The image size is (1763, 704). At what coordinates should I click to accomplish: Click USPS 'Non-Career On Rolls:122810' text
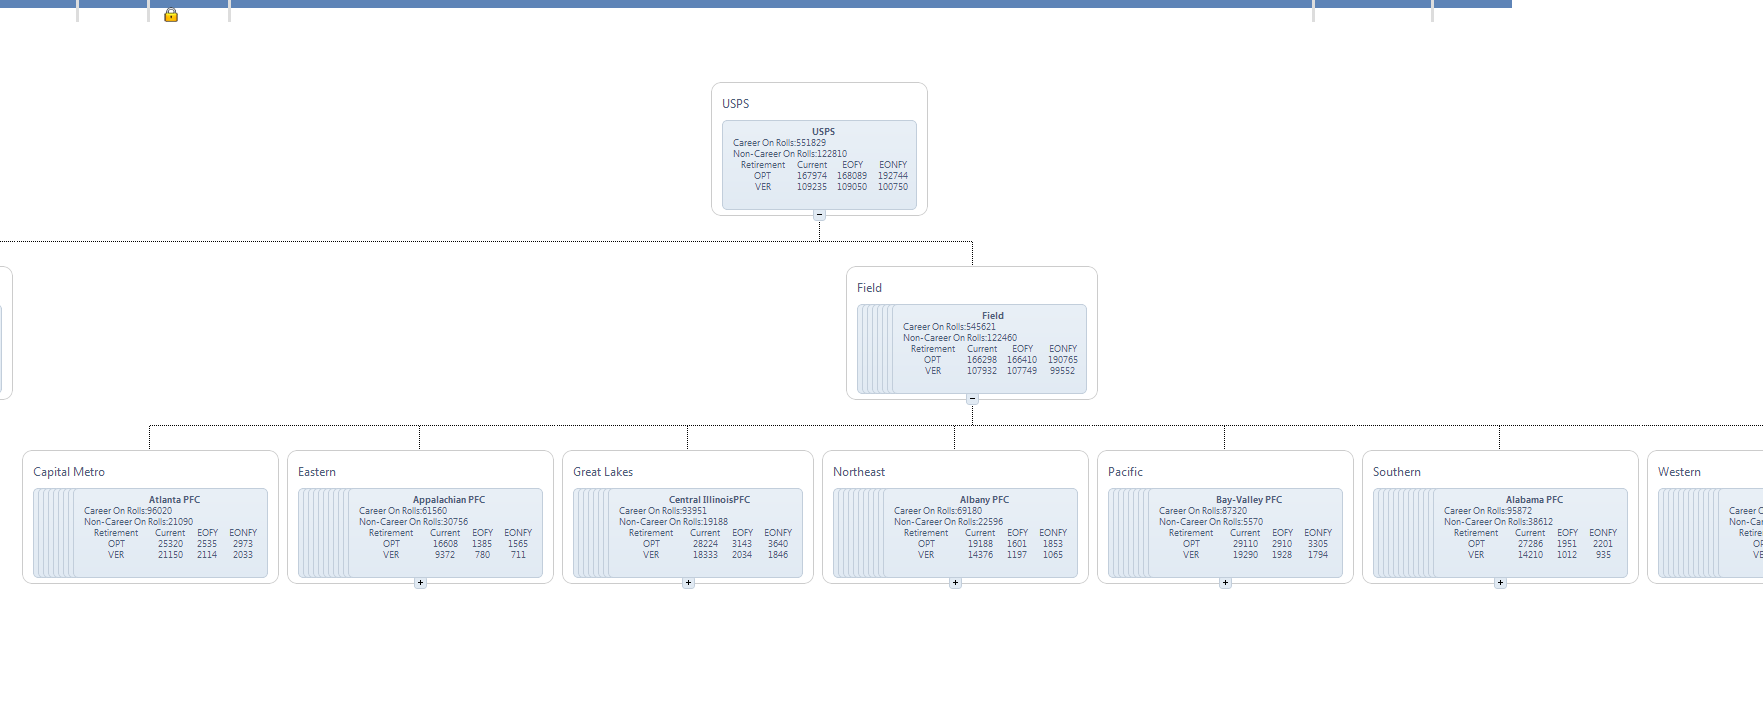click(790, 154)
